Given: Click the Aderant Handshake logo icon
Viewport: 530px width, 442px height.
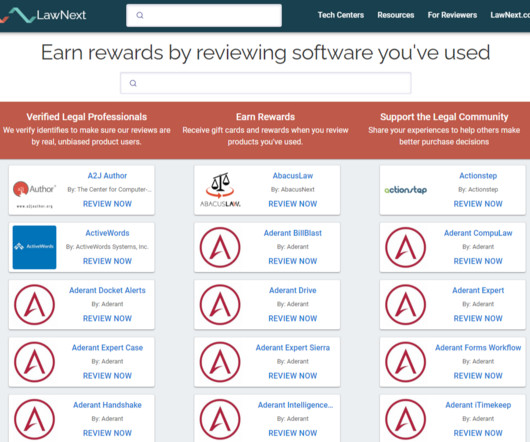Looking at the screenshot, I should point(34,419).
